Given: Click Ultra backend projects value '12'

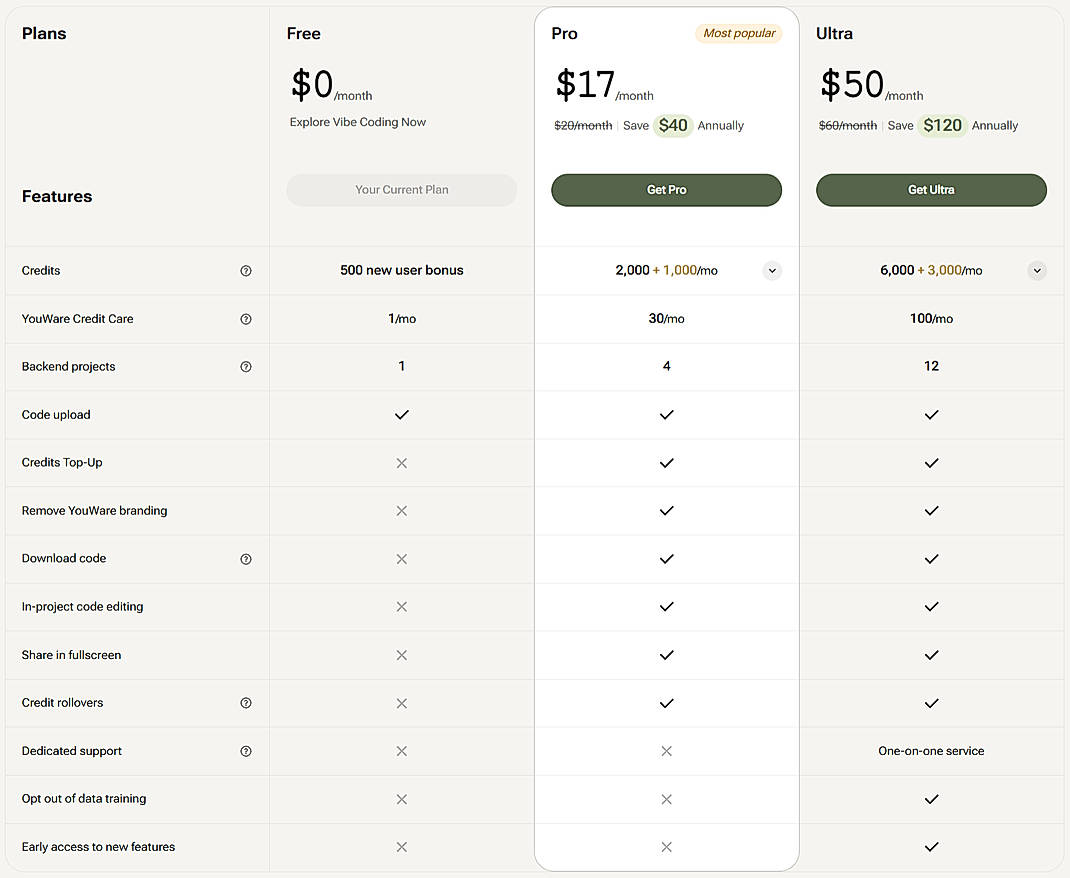Looking at the screenshot, I should (931, 366).
